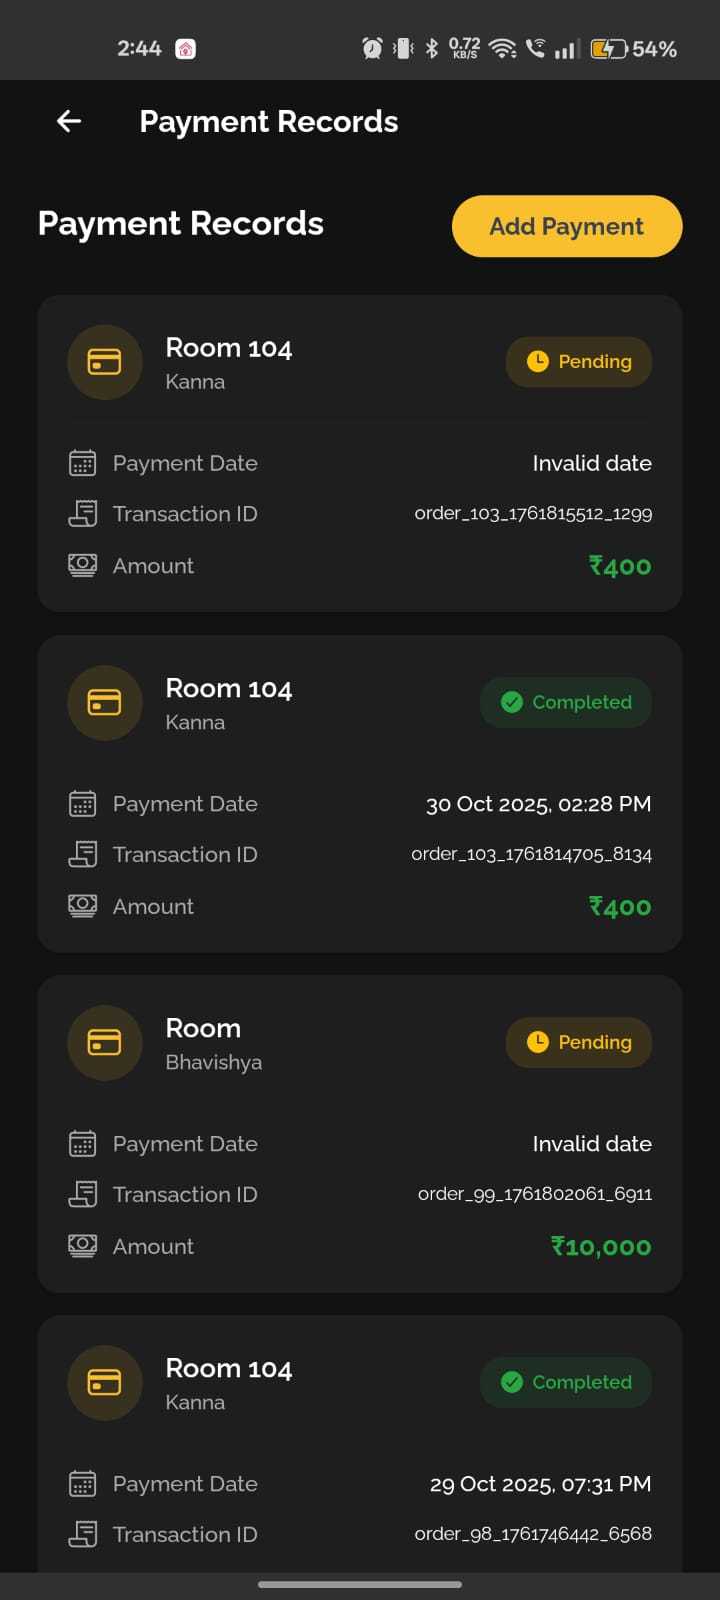
Task: Tap card icon on first Room 104 record
Action: coord(104,362)
